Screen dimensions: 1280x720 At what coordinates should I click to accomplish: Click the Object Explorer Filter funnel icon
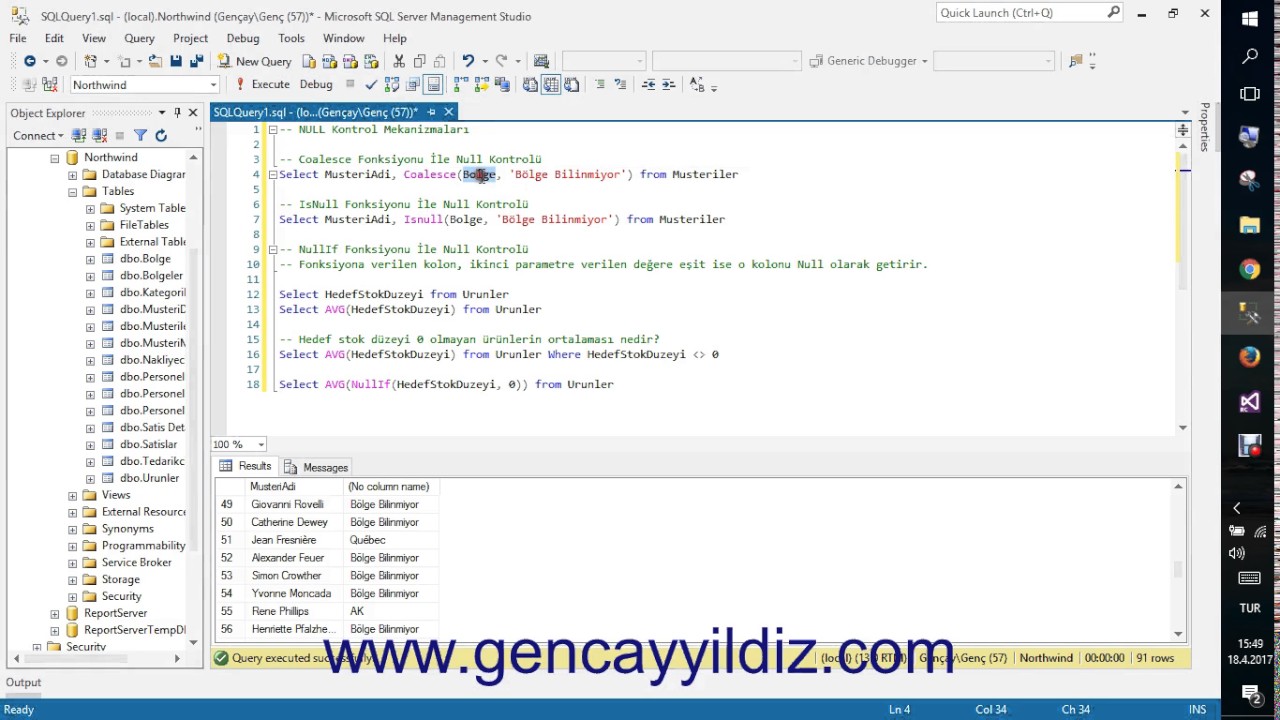click(140, 135)
